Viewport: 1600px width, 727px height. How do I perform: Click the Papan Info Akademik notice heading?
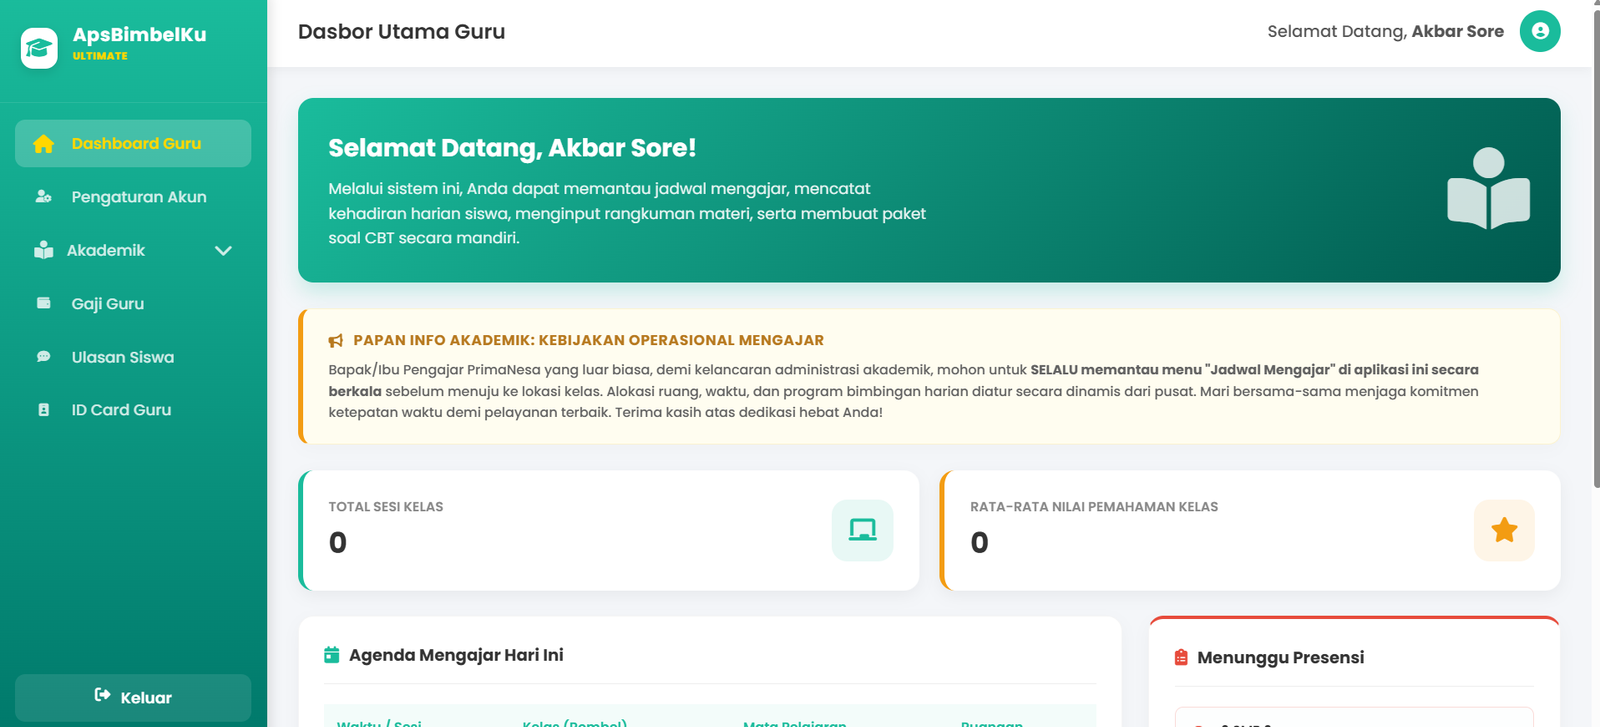588,340
